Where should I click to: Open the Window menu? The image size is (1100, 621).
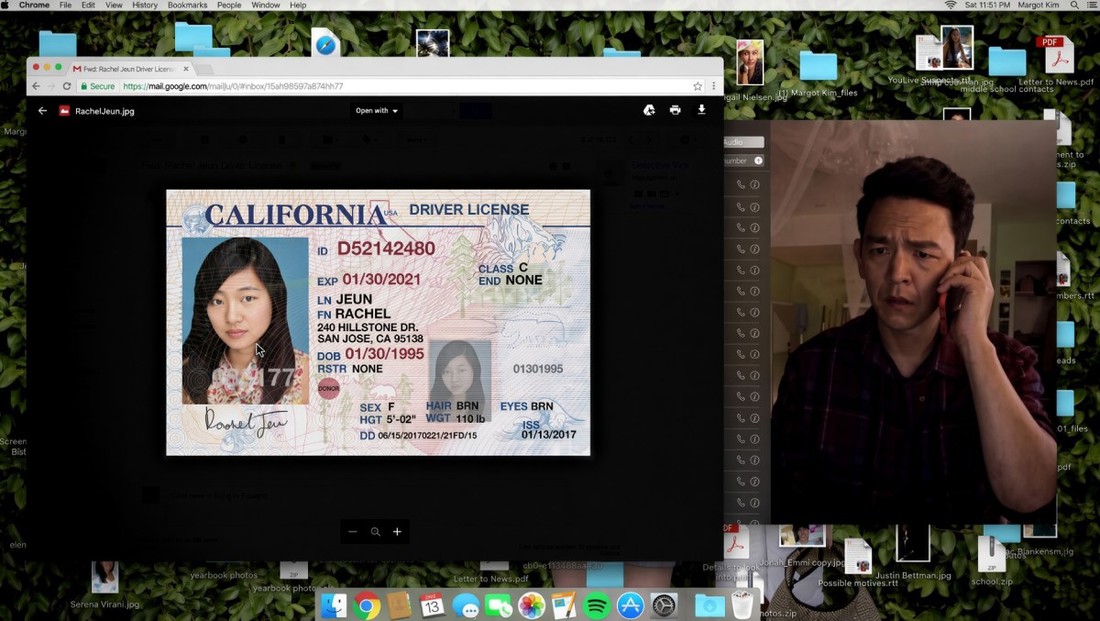[x=265, y=5]
